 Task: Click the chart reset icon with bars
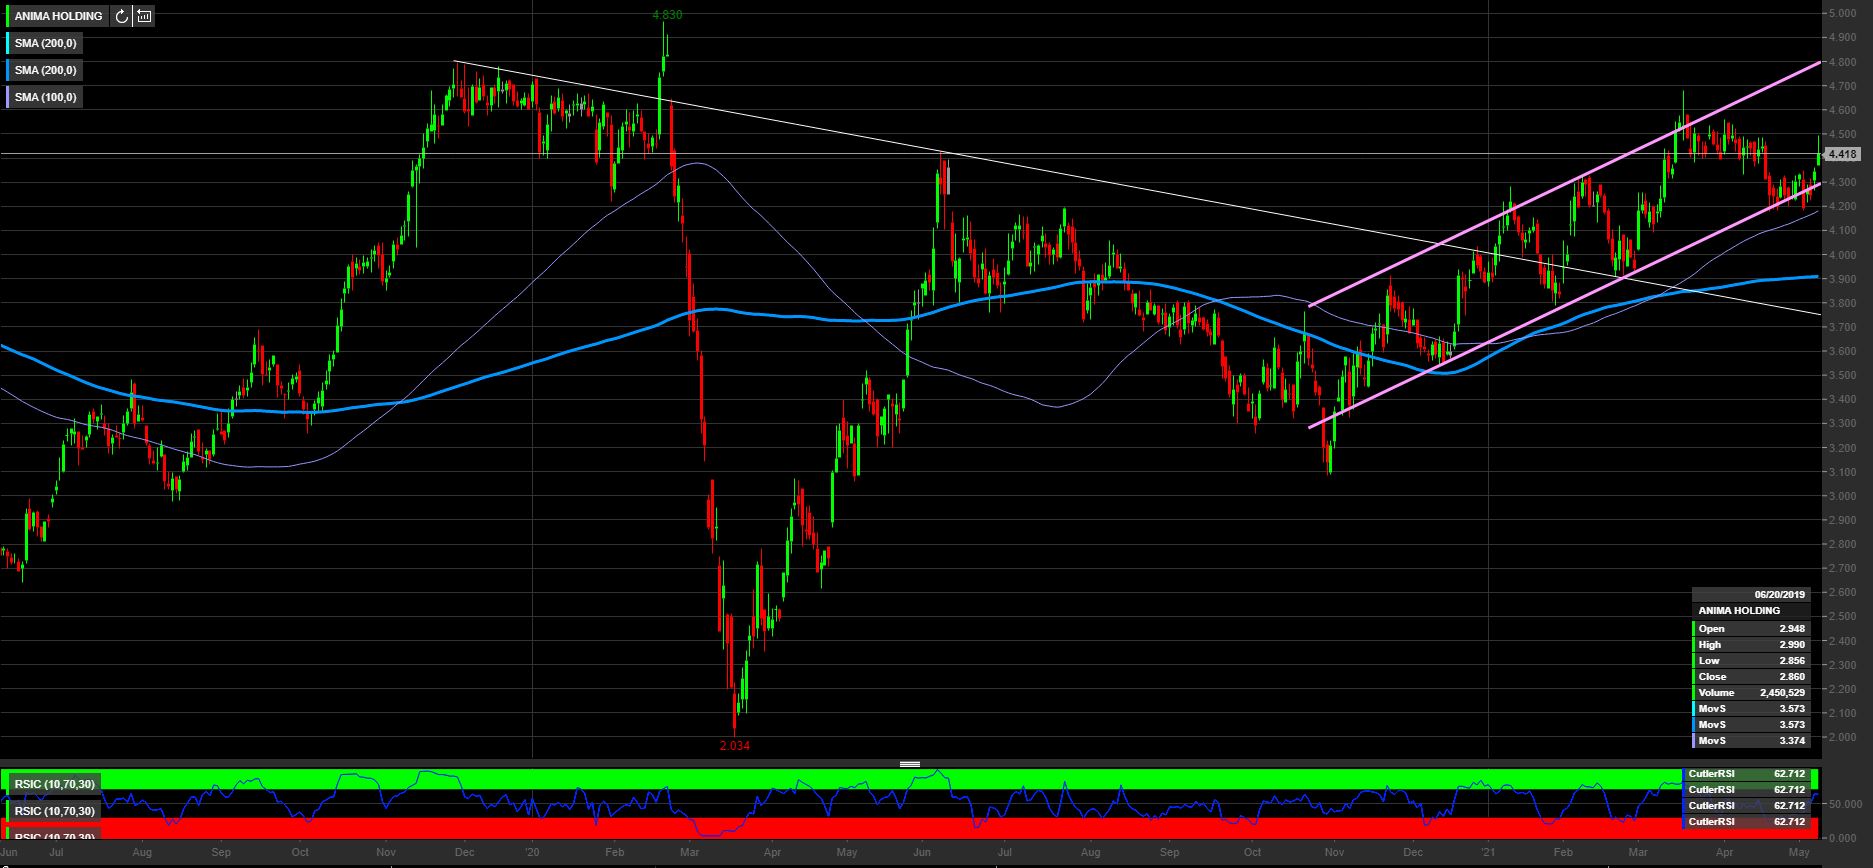point(145,16)
